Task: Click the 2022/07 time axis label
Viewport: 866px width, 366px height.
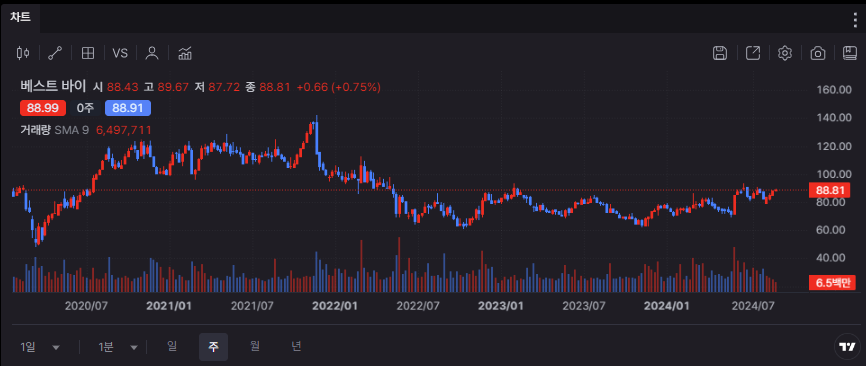Action: pos(418,305)
